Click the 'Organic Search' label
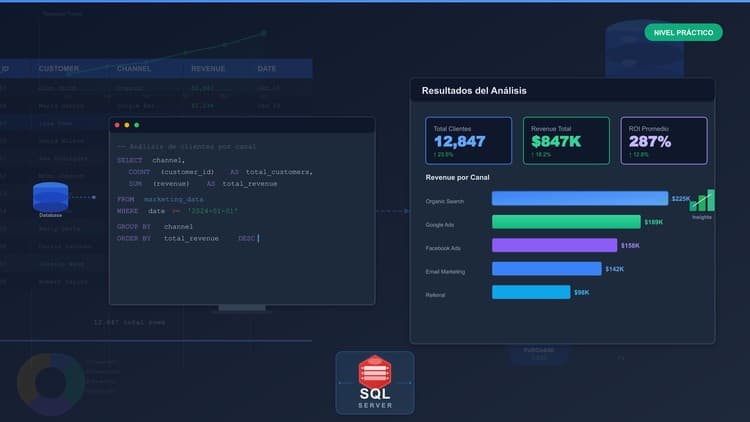This screenshot has width=750, height=422. [x=444, y=201]
